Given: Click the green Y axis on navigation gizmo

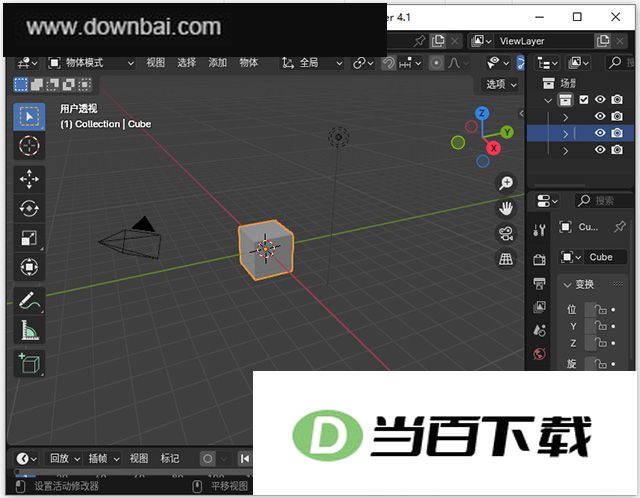Looking at the screenshot, I should click(507, 132).
